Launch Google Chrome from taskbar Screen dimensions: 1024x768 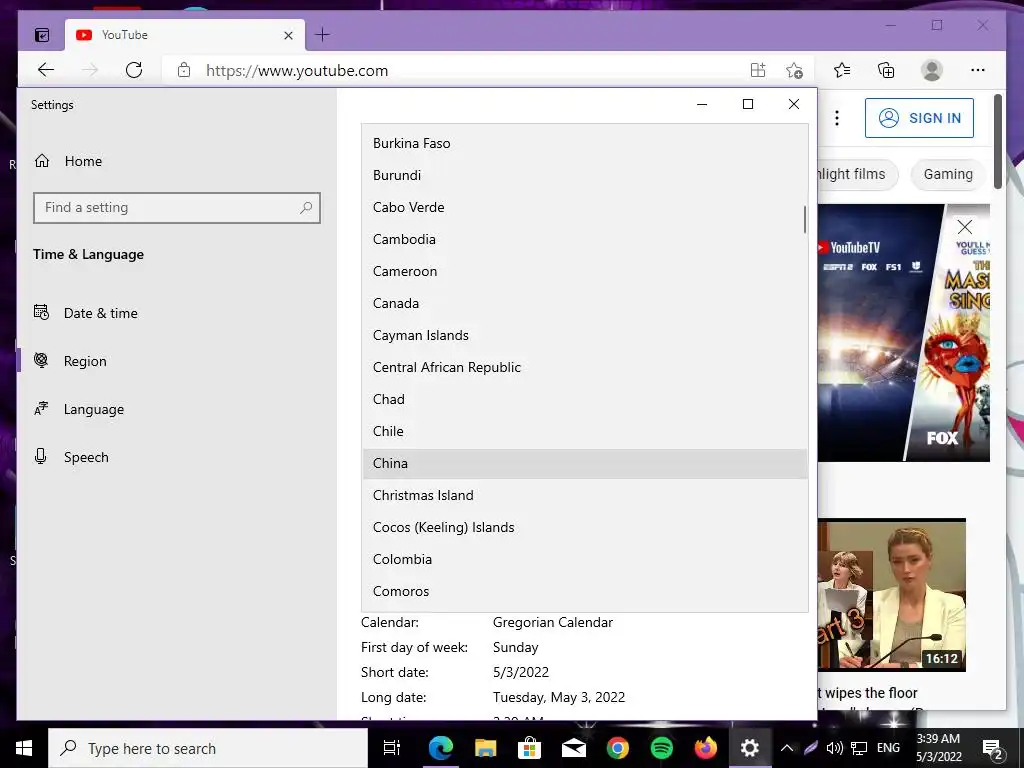coord(618,748)
